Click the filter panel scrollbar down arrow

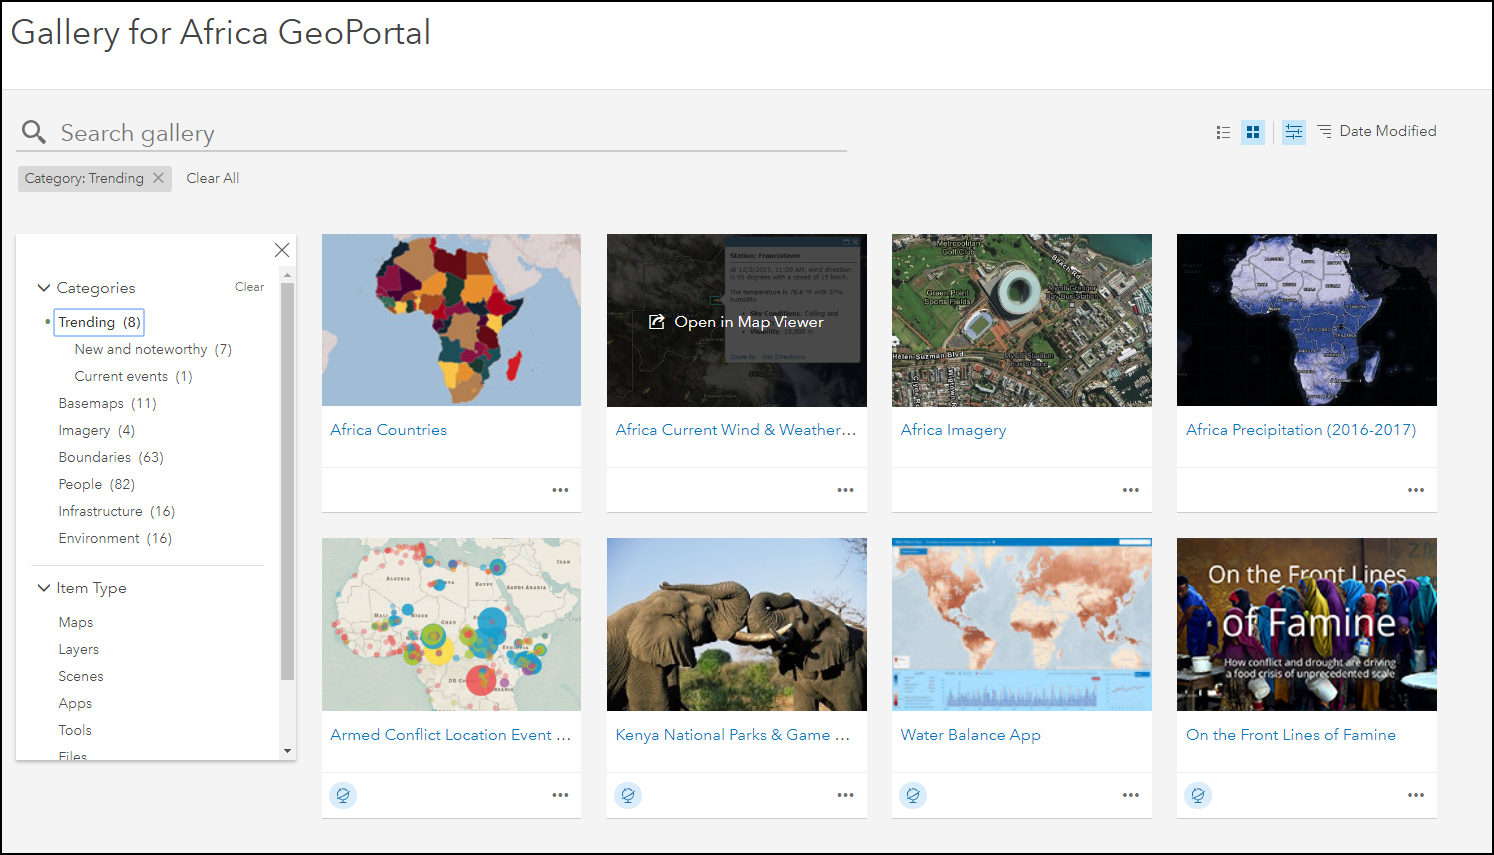[288, 751]
